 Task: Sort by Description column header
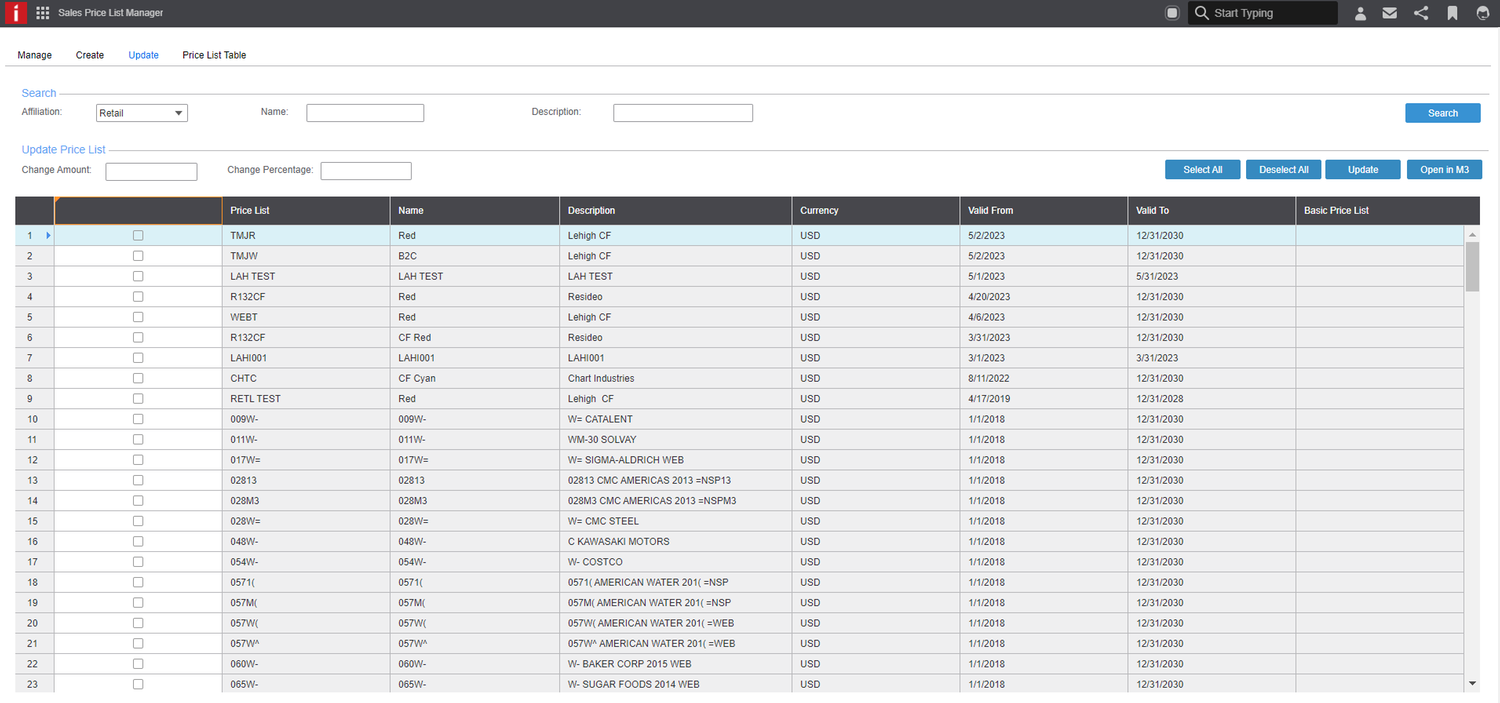(x=676, y=211)
